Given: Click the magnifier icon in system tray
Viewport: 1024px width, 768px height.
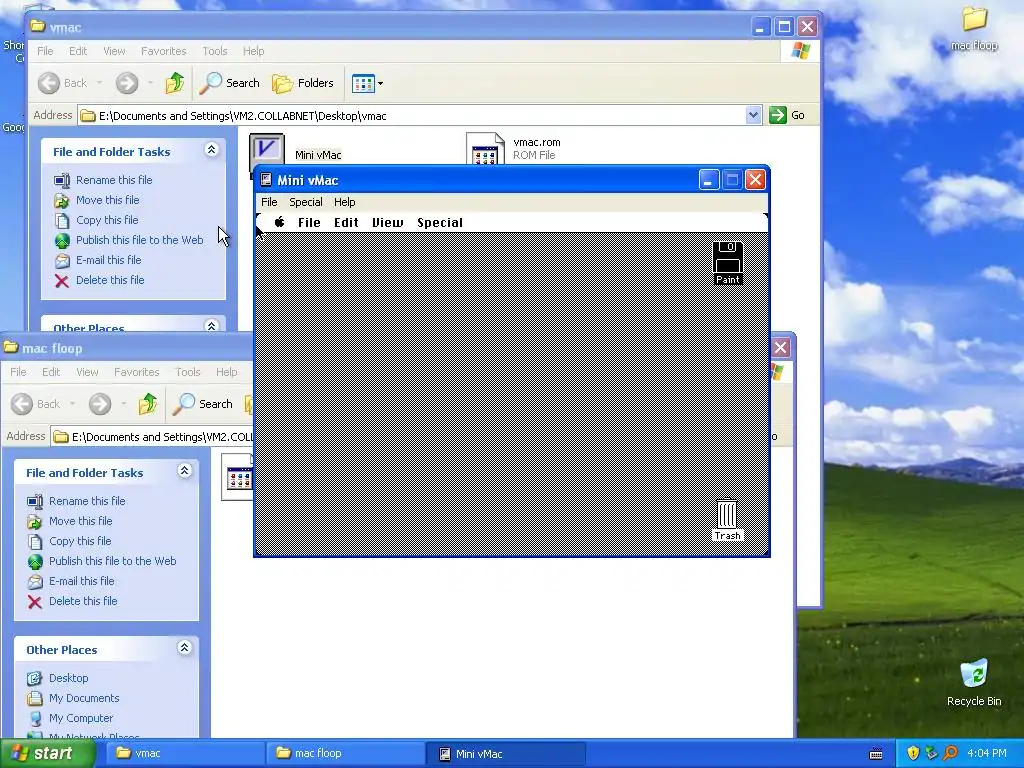Looking at the screenshot, I should point(950,753).
